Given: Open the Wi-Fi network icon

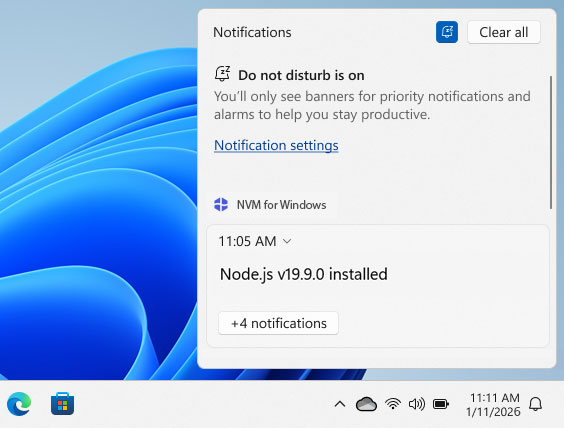Looking at the screenshot, I should tap(393, 404).
